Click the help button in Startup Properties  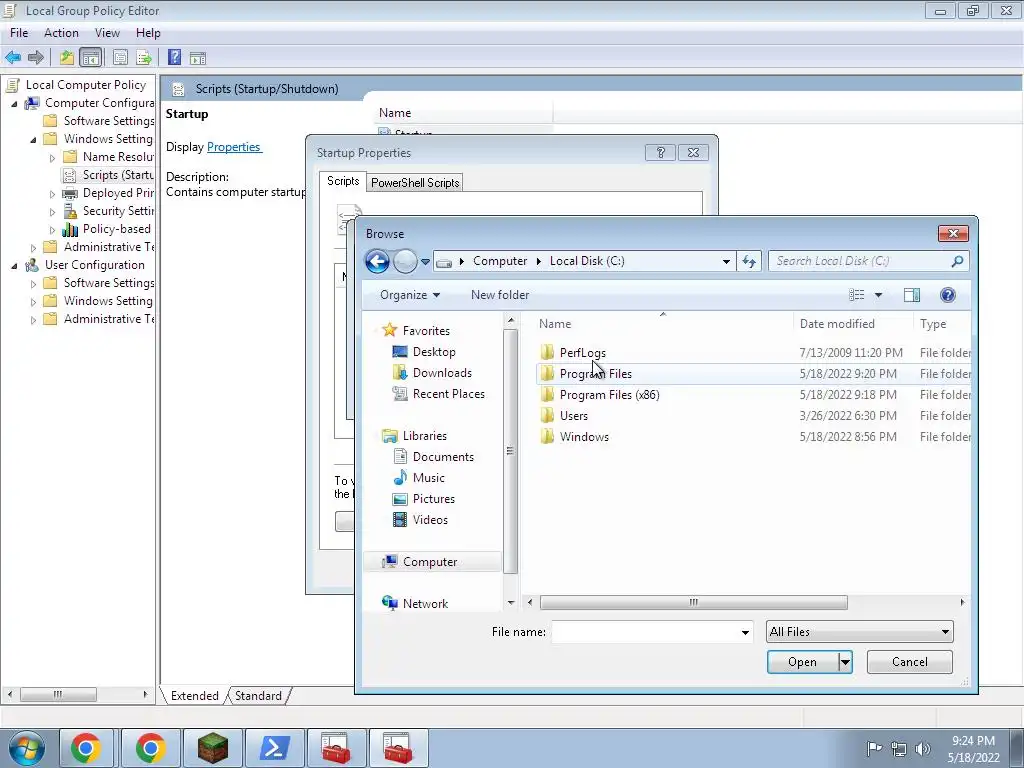point(660,152)
